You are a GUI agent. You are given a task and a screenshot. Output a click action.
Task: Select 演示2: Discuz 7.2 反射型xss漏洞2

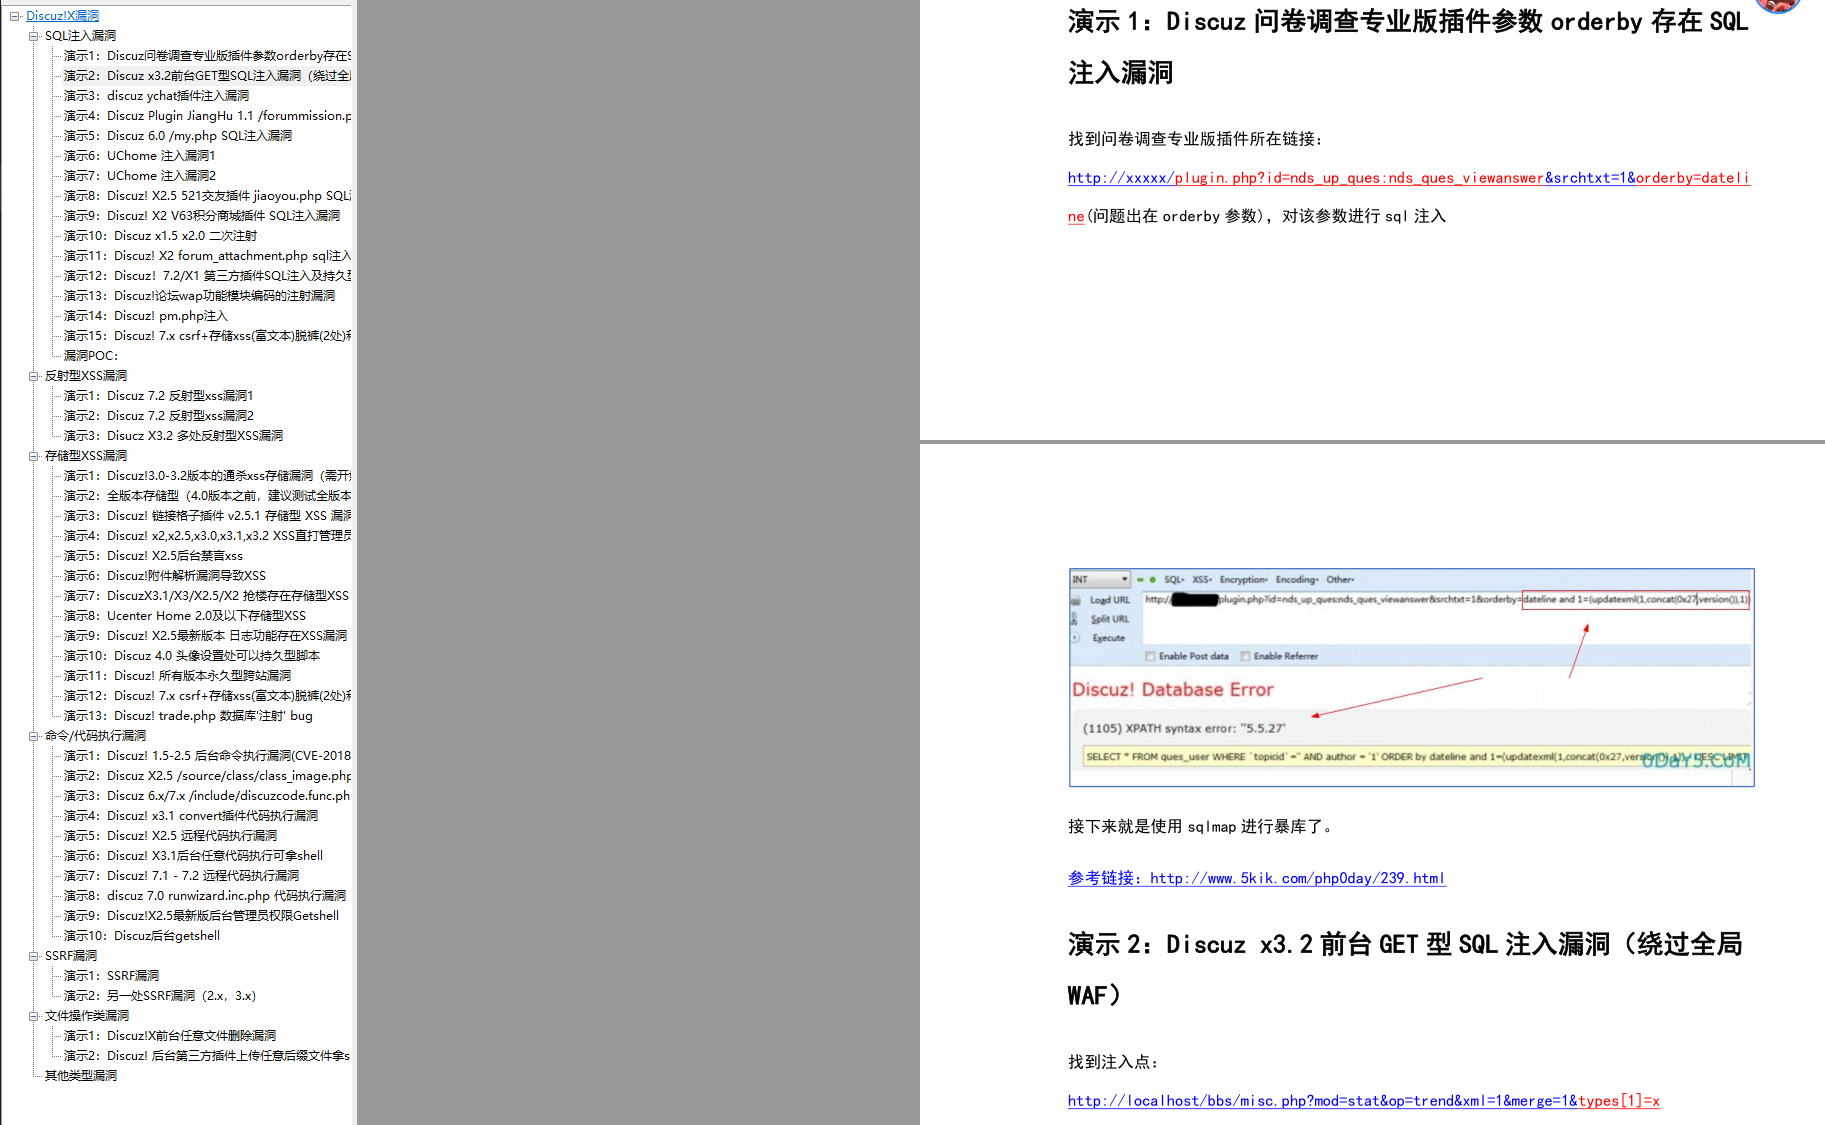pyautogui.click(x=159, y=416)
